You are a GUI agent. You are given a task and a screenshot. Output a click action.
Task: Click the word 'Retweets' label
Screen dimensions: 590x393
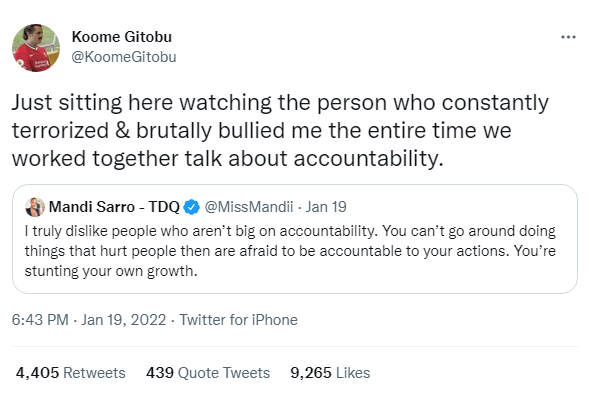tap(94, 373)
